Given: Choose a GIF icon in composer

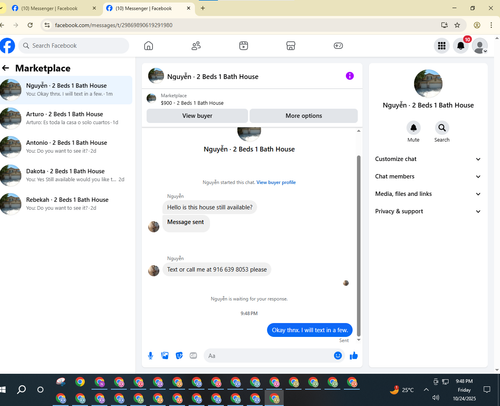Looking at the screenshot, I should (193, 356).
